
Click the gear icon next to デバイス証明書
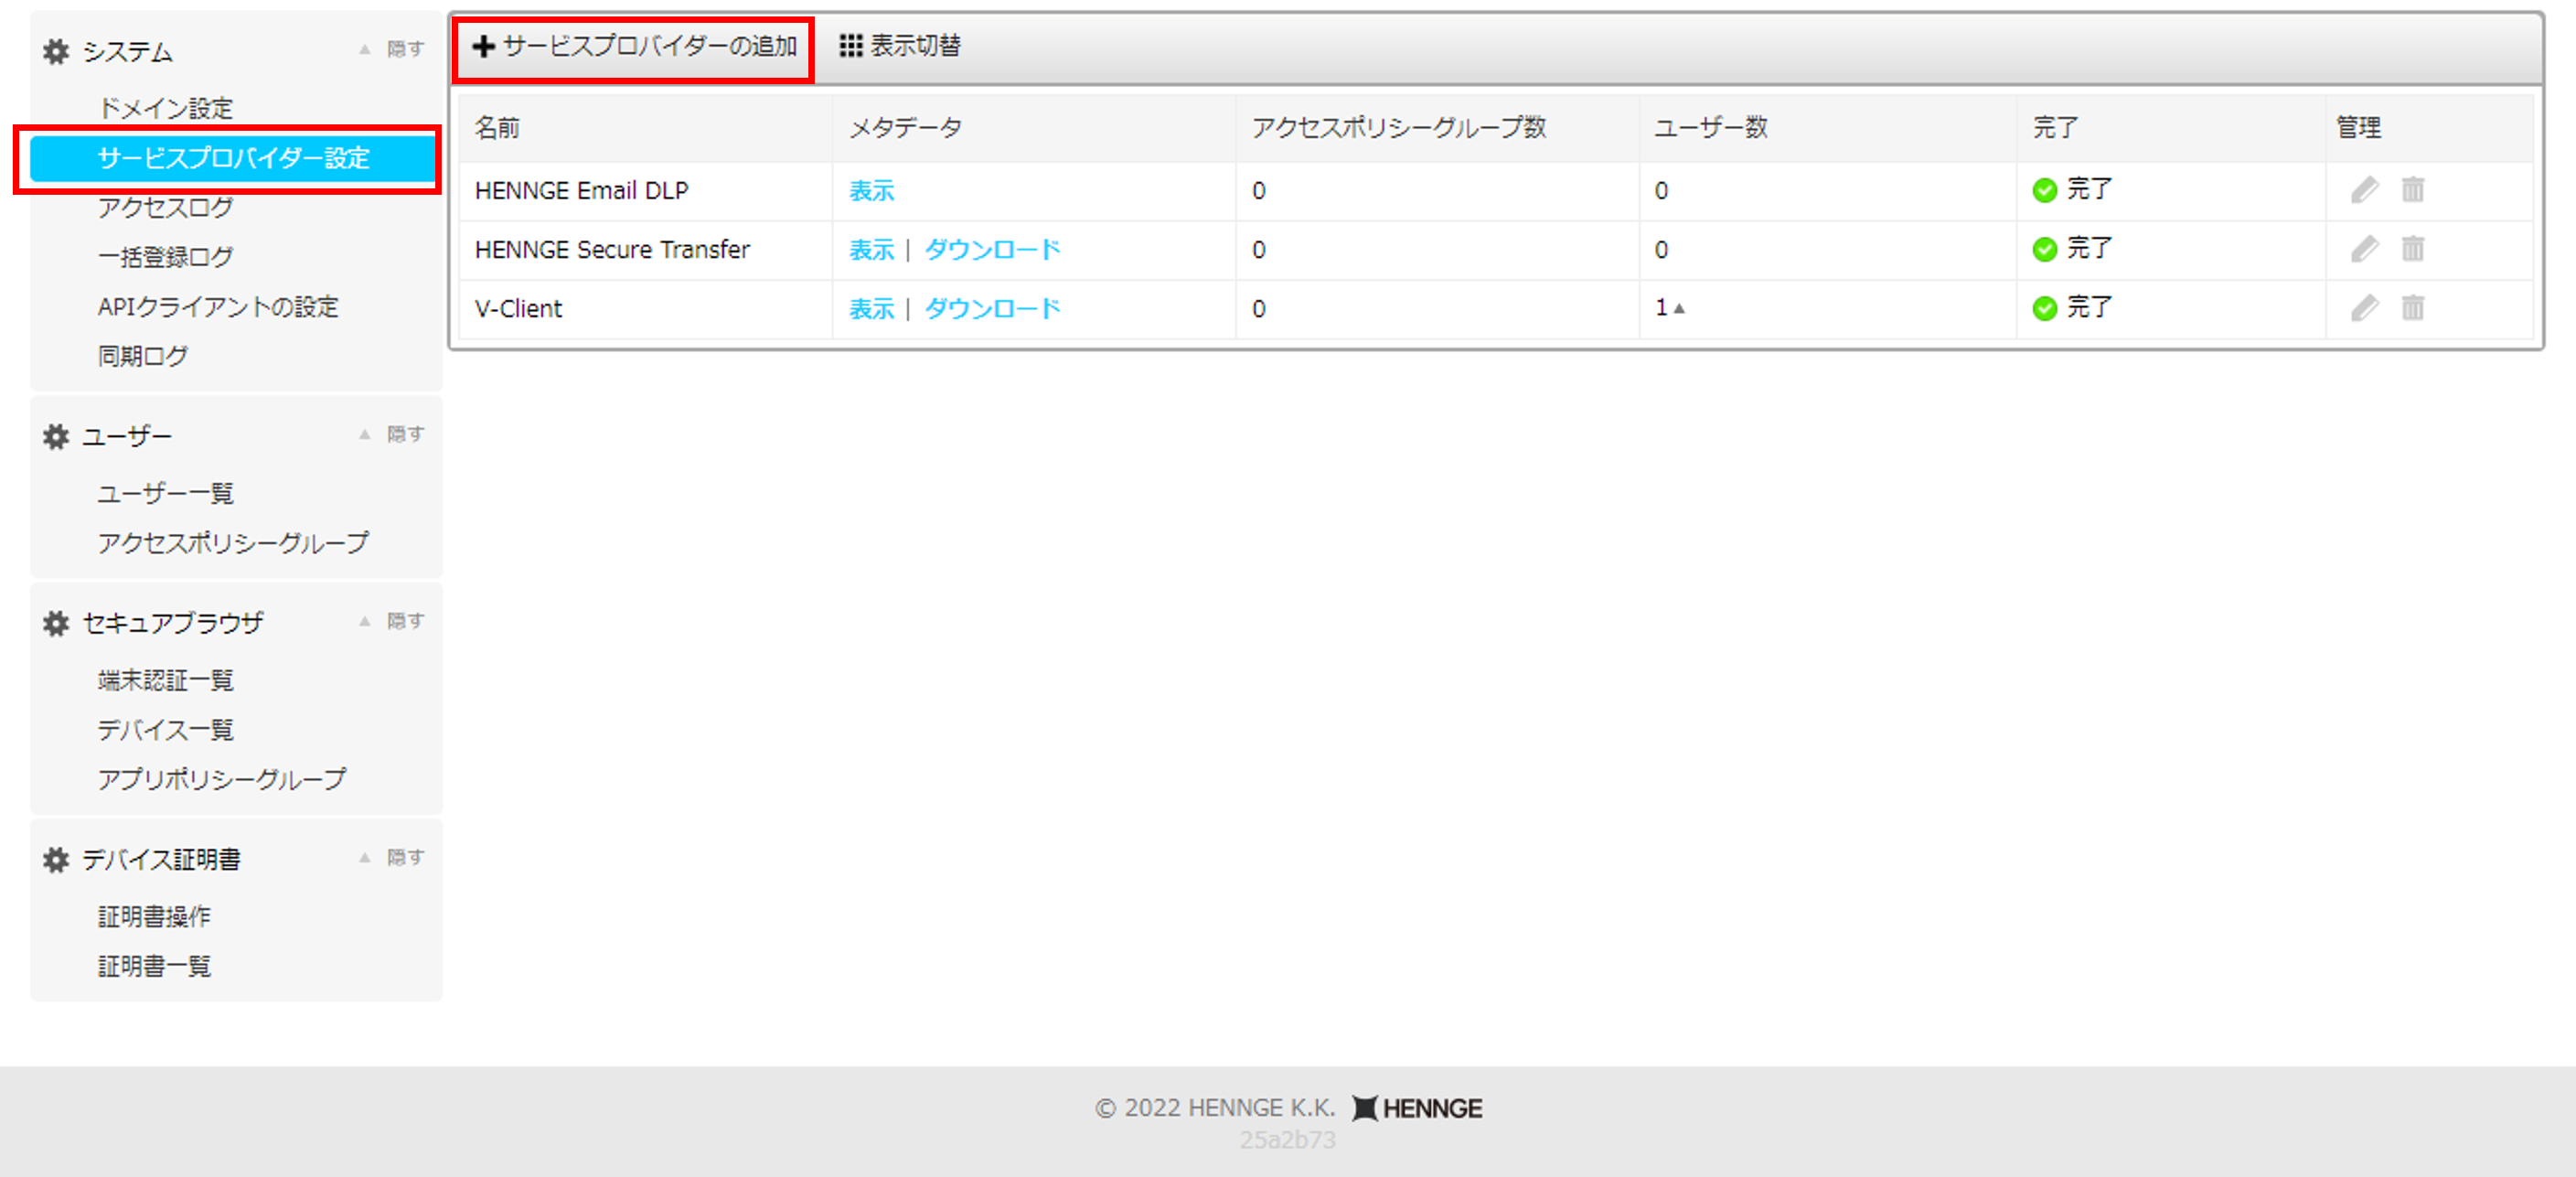(56, 860)
